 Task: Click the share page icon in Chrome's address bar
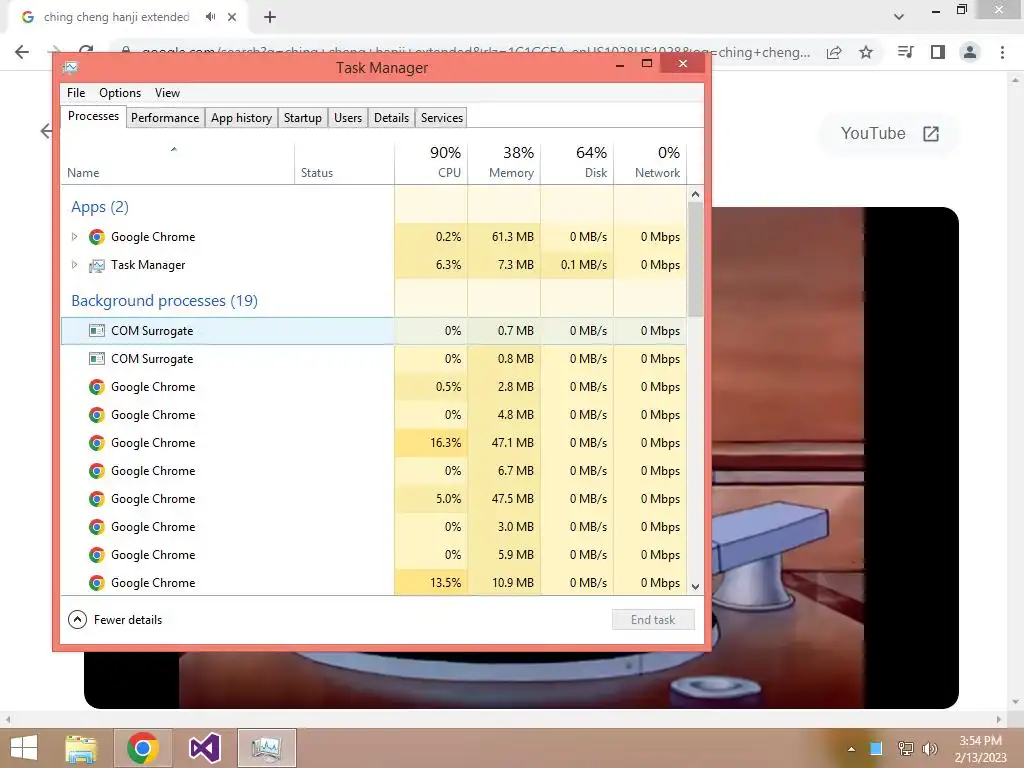(x=834, y=52)
